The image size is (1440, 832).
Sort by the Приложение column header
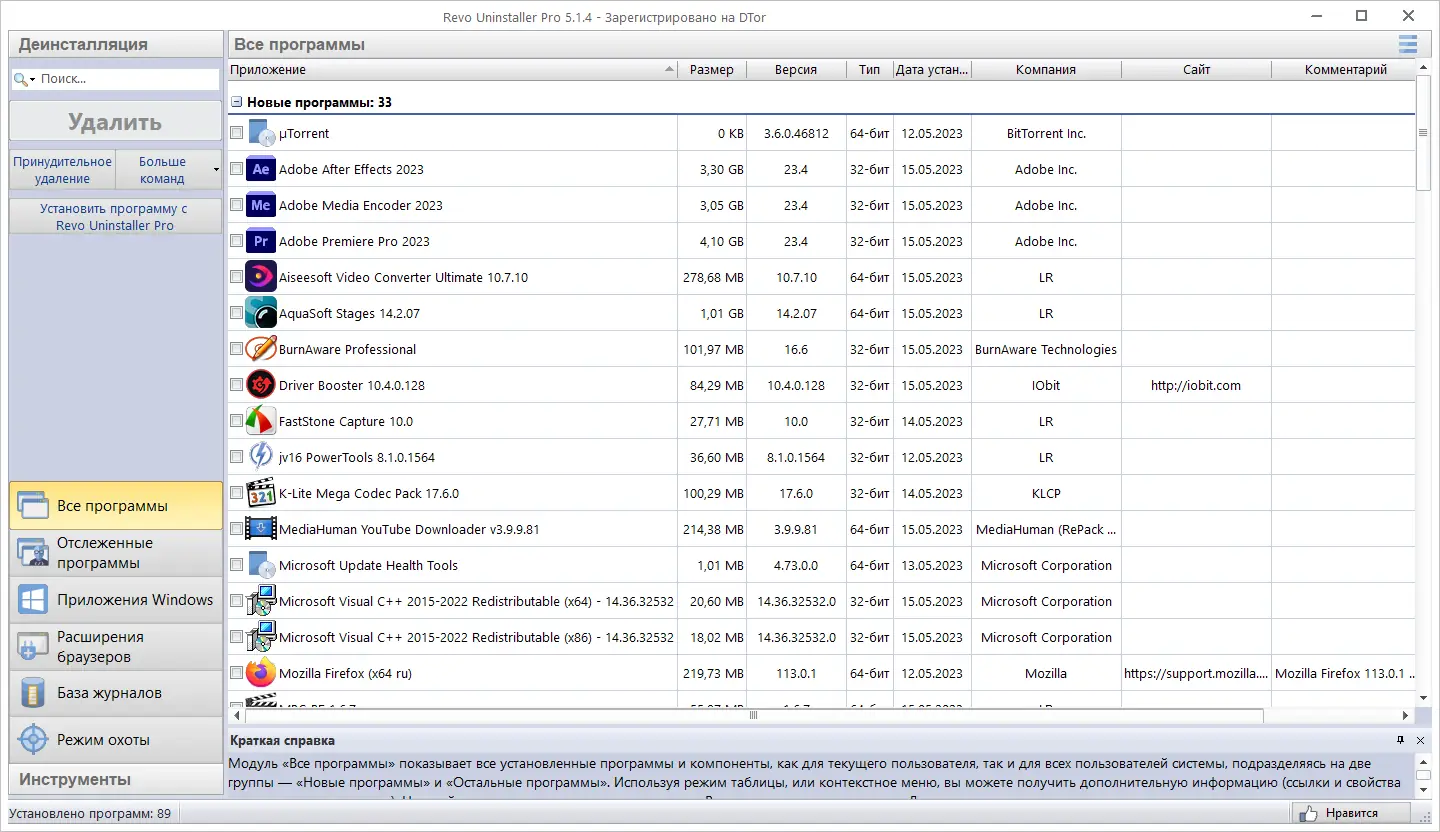pyautogui.click(x=453, y=70)
